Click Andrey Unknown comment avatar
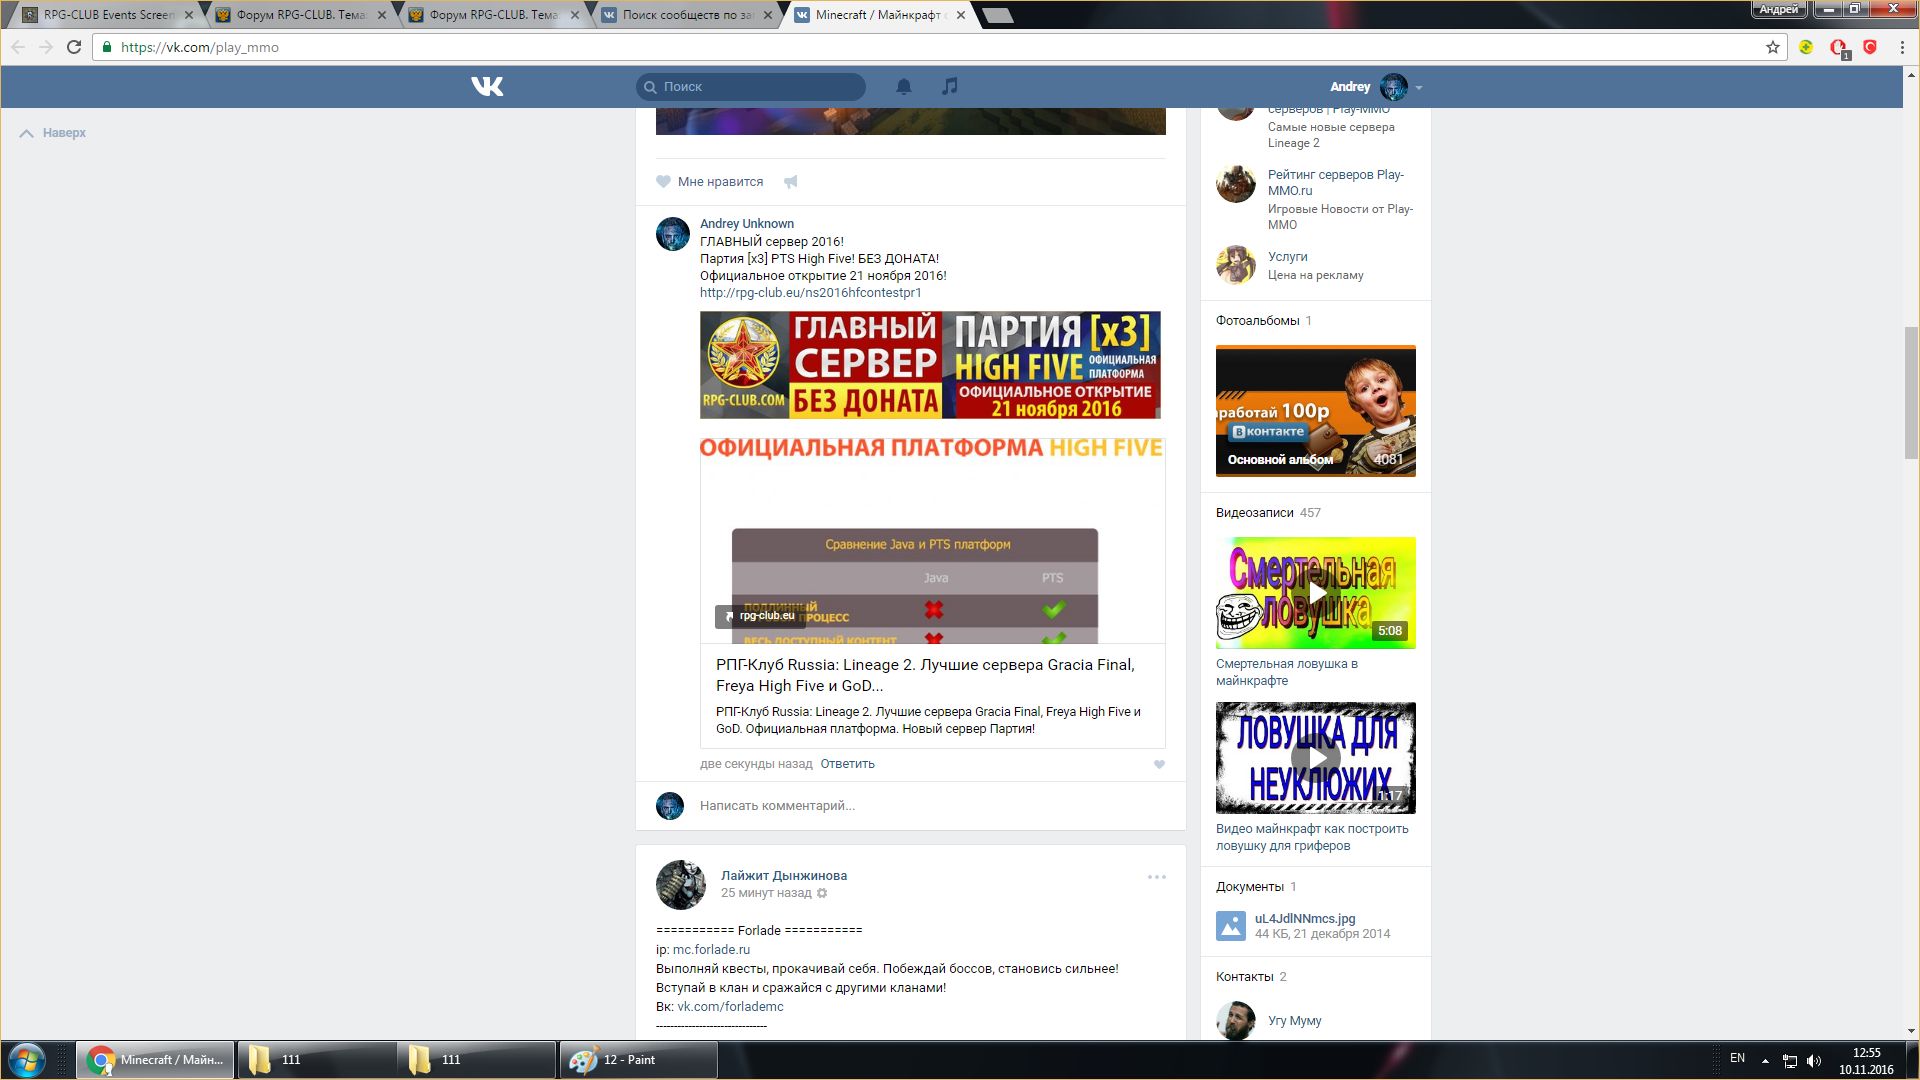Image resolution: width=1920 pixels, height=1080 pixels. point(673,234)
